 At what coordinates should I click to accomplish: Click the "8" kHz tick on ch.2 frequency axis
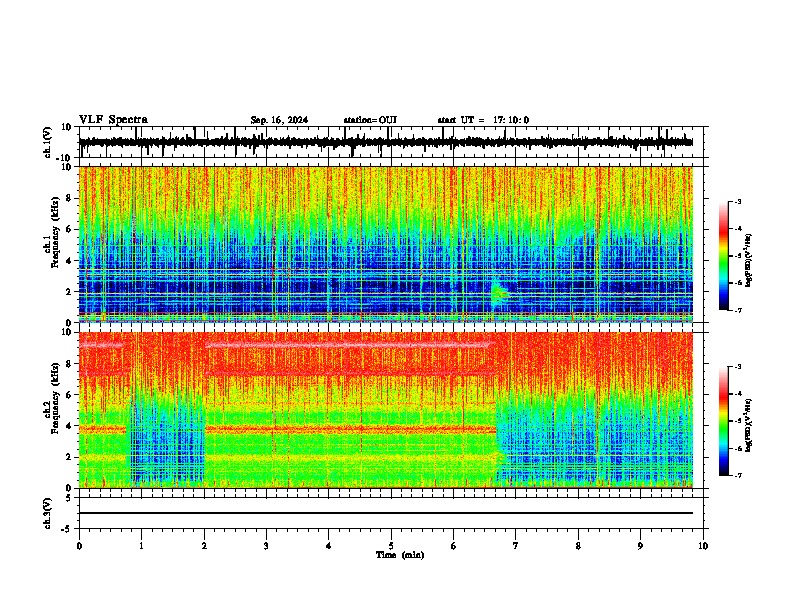pos(69,364)
